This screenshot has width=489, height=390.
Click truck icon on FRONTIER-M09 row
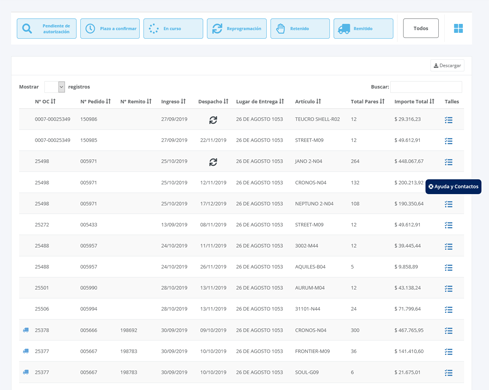coord(26,351)
